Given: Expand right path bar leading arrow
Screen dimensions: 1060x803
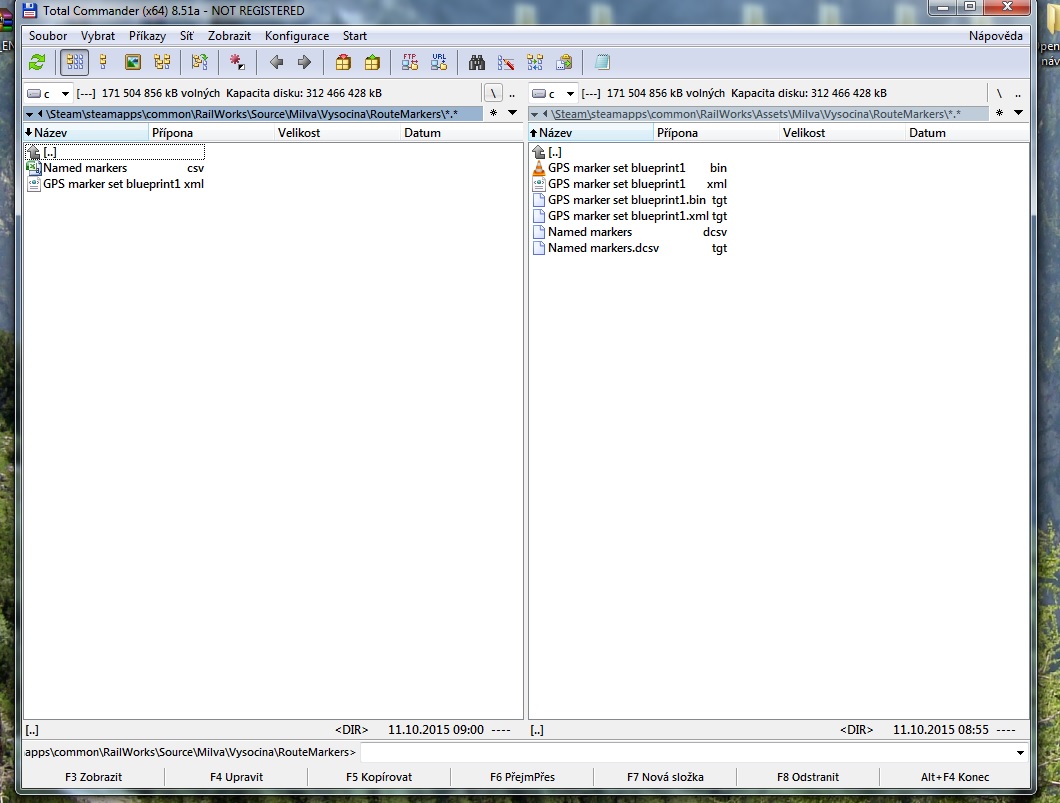Looking at the screenshot, I should (534, 114).
